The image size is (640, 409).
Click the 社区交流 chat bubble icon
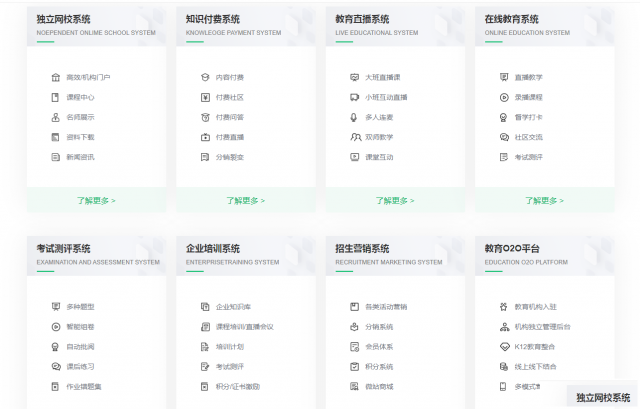(504, 137)
